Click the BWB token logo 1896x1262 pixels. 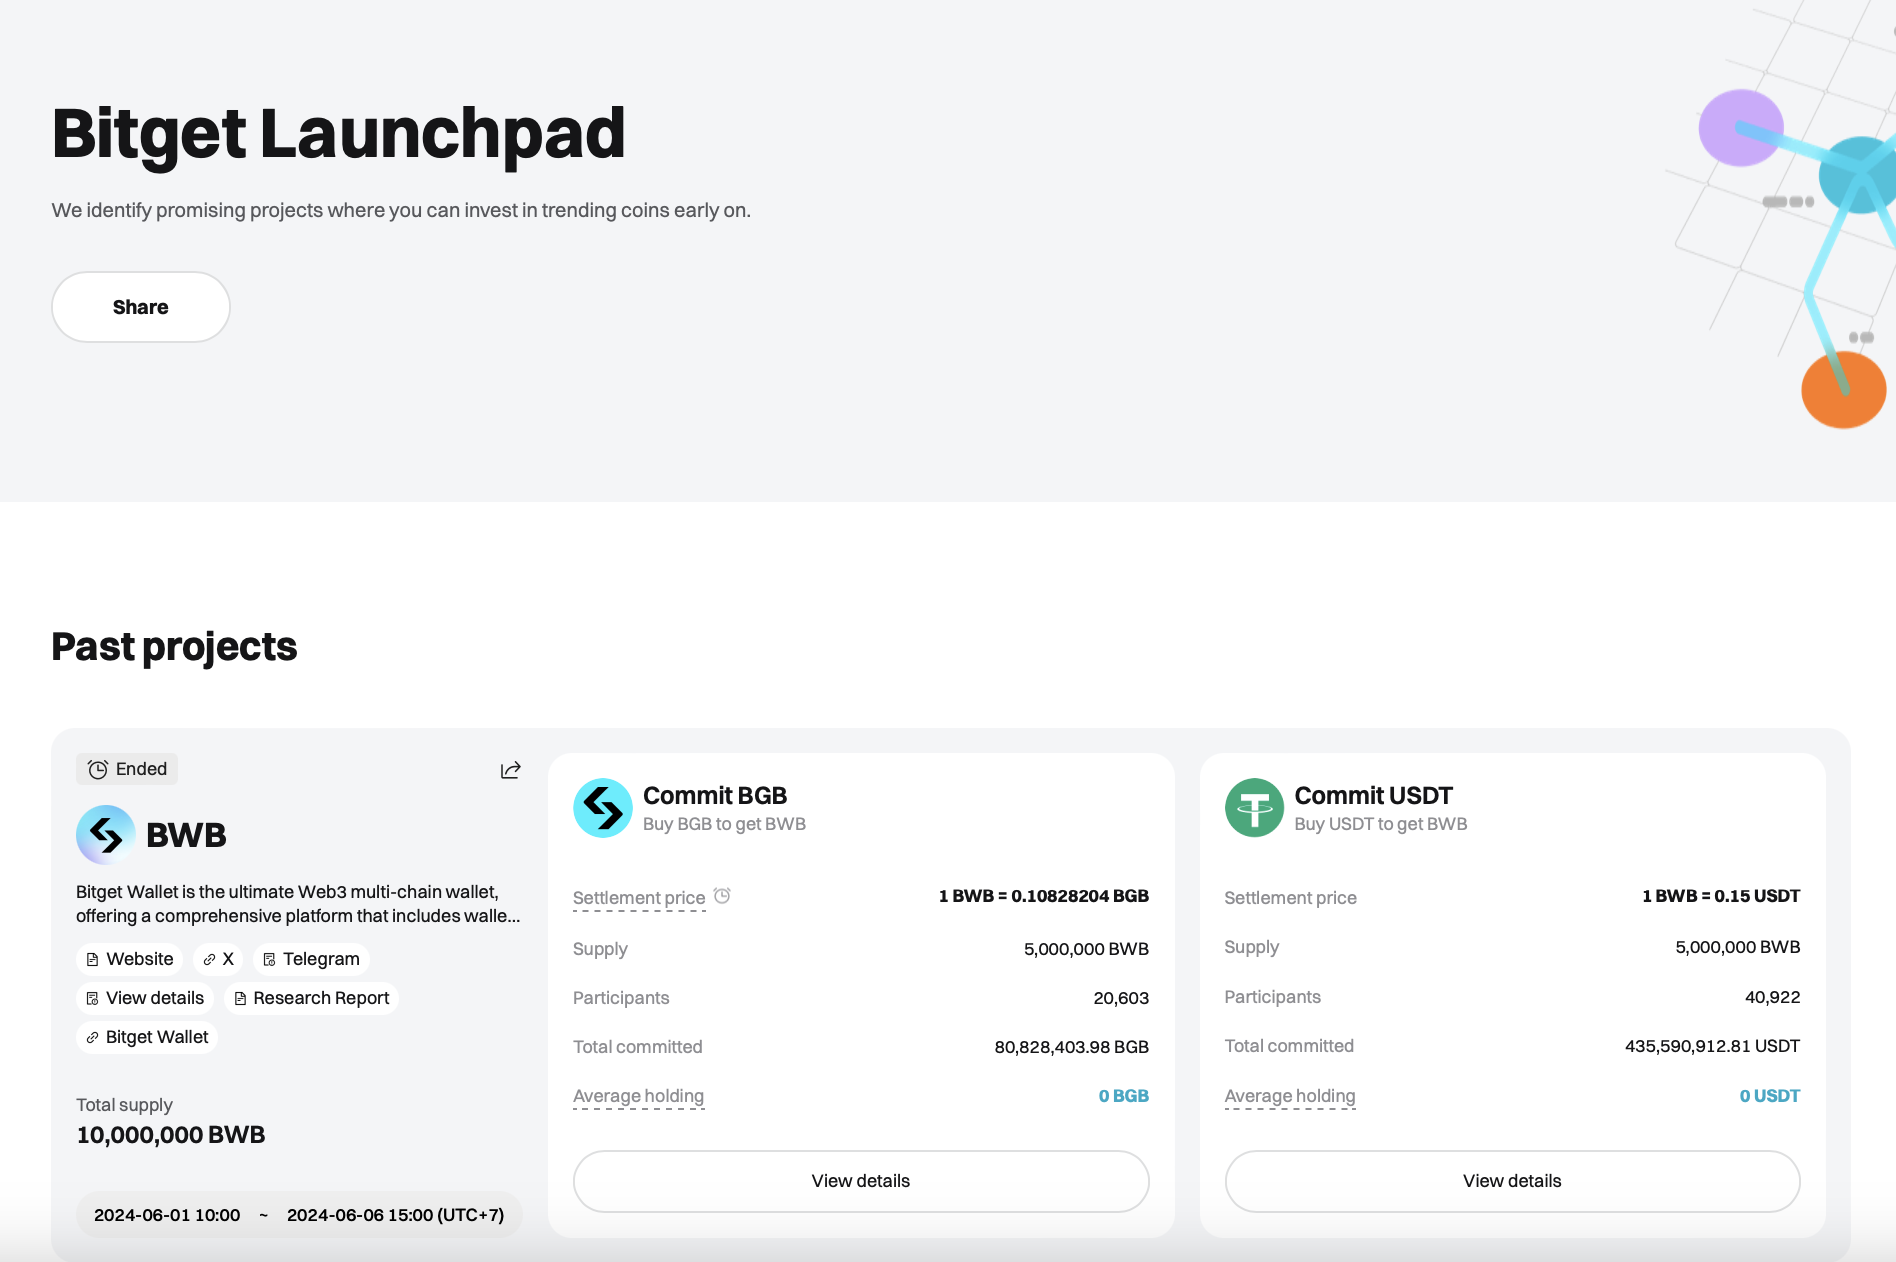click(106, 835)
